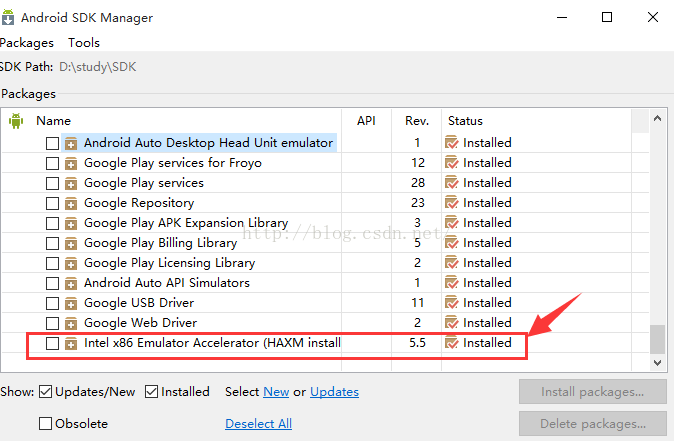Check the Google Play services rev 28 checkbox
The width and height of the screenshot is (674, 445).
click(52, 183)
